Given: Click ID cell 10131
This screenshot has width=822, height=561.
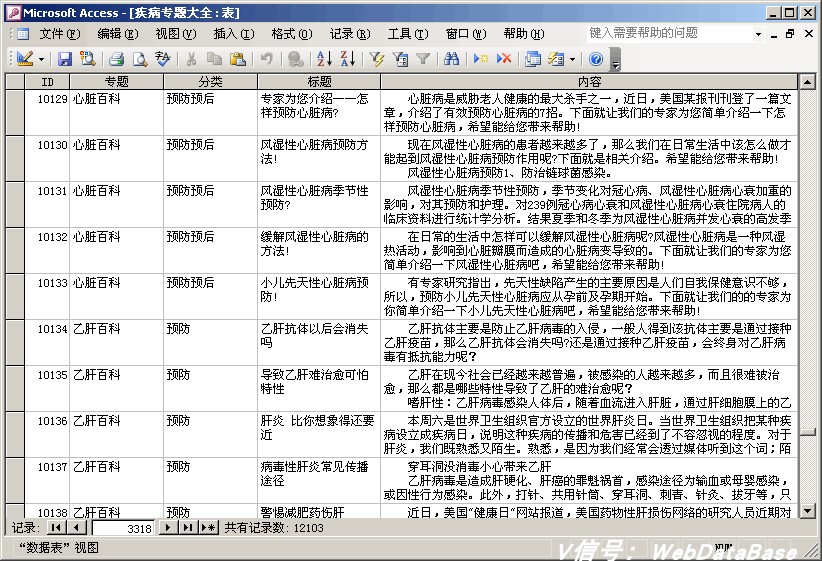Looking at the screenshot, I should [x=47, y=204].
